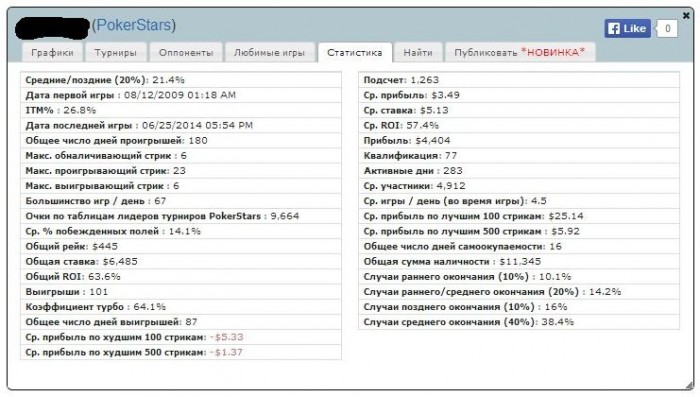Click the Макс. обналичивающий стрик row
Image resolution: width=700 pixels, height=397 pixels.
pyautogui.click(x=181, y=156)
